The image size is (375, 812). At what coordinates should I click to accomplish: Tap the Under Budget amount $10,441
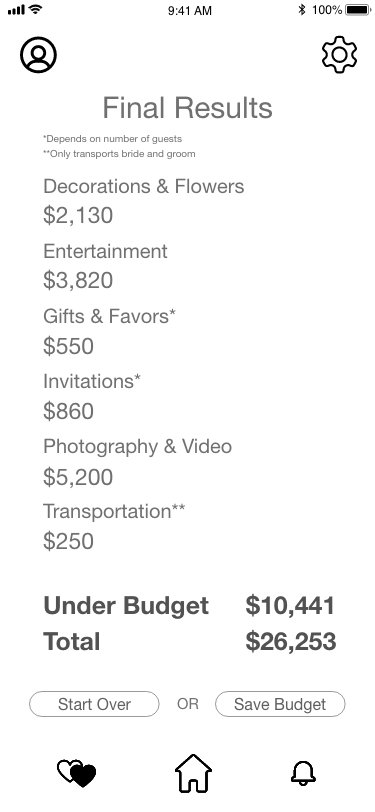point(290,606)
